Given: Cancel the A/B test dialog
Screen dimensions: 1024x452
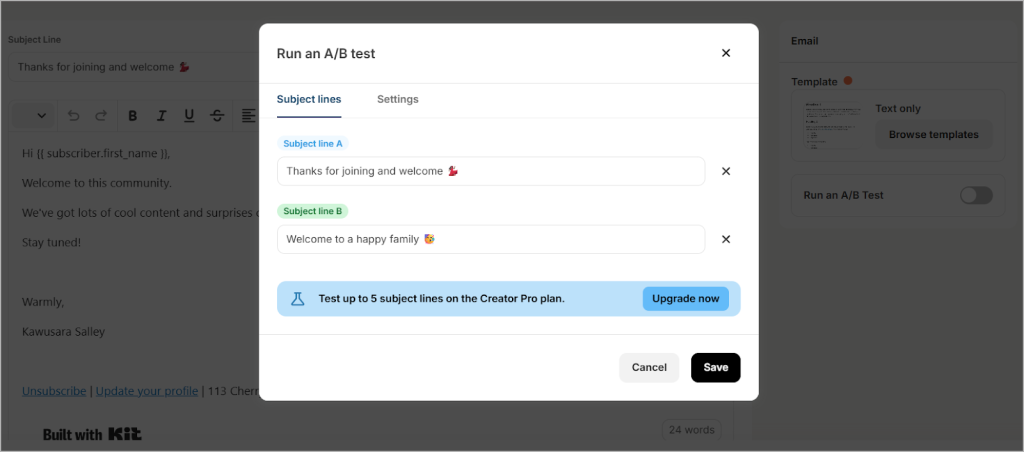Looking at the screenshot, I should (x=649, y=367).
